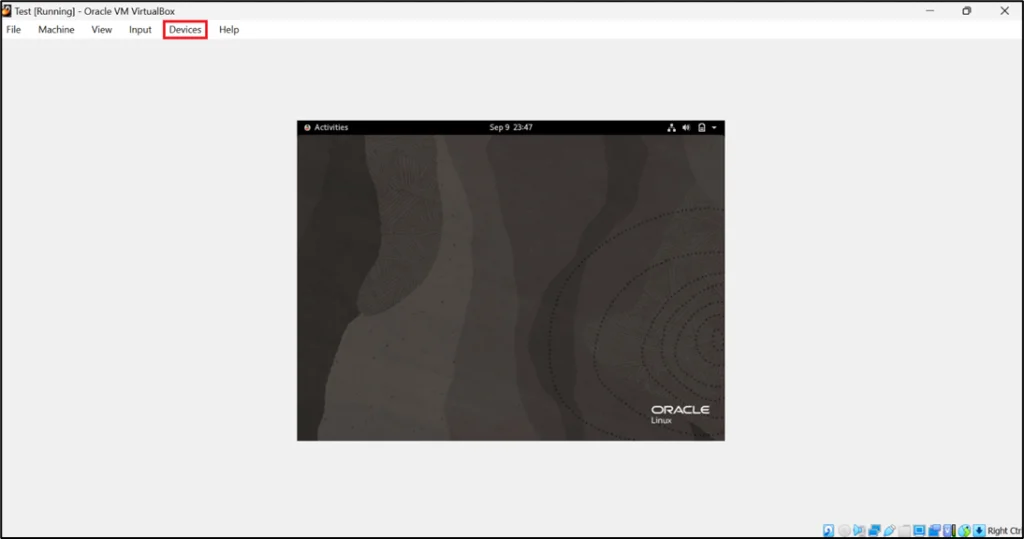
Task: Click the guest network icon in top bar
Action: pyautogui.click(x=671, y=127)
